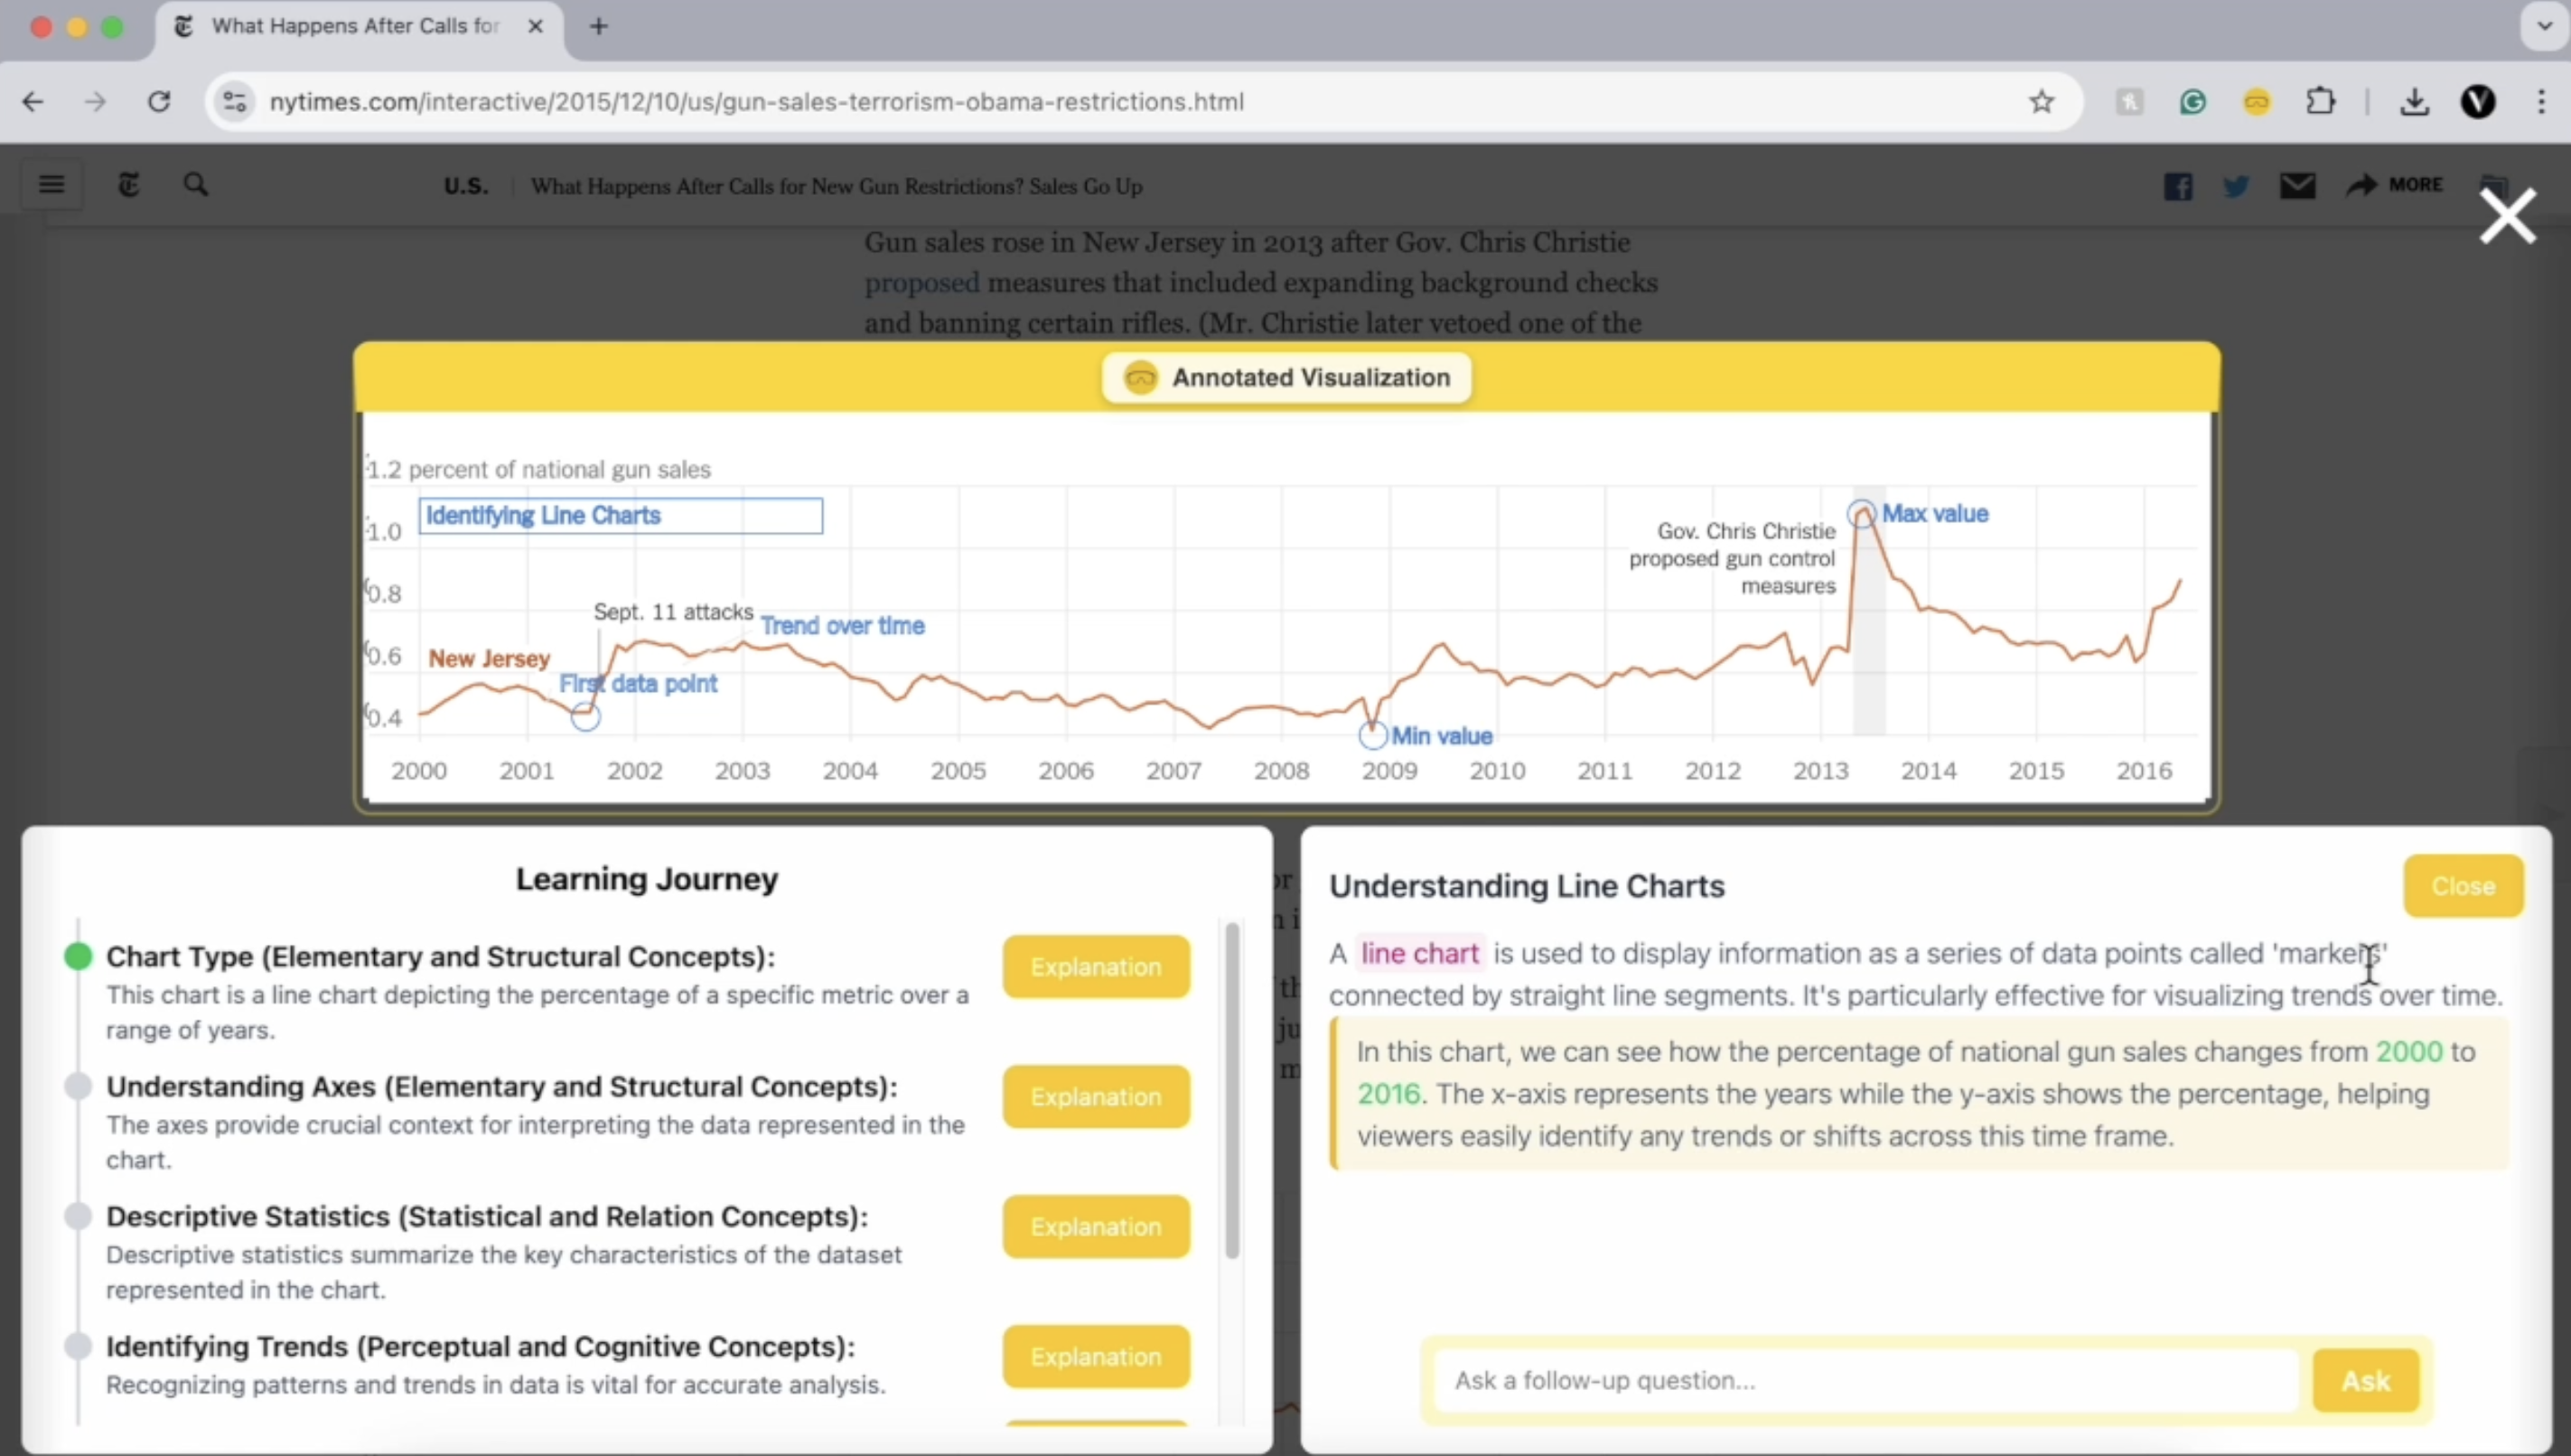Click the Learning Journey scrollbar

[1232, 1090]
